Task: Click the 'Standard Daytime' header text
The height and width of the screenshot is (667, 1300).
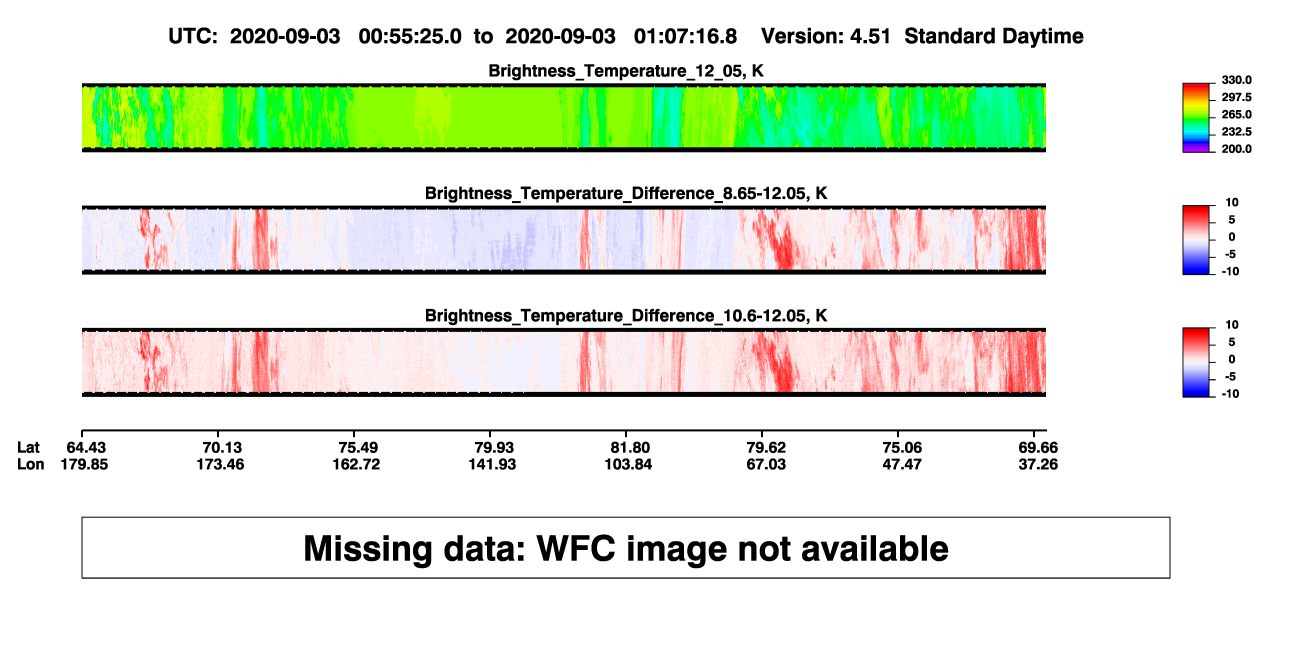Action: click(x=994, y=36)
